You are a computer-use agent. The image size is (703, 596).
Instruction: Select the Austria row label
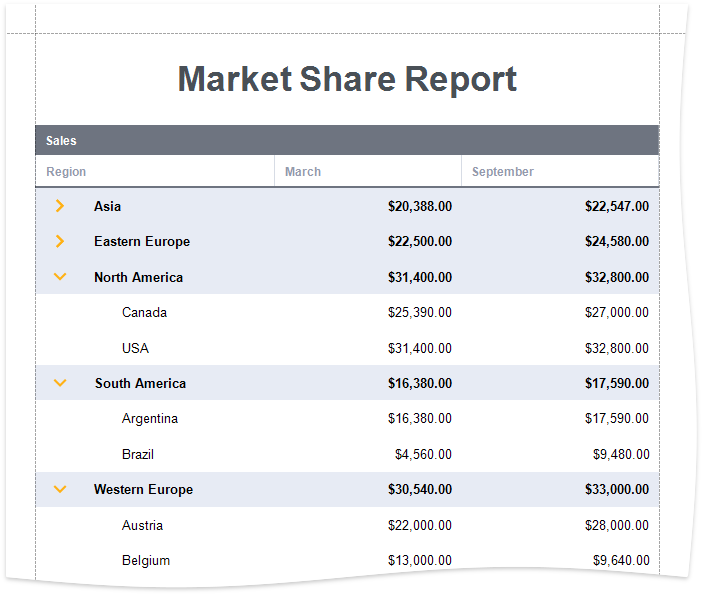(x=142, y=525)
